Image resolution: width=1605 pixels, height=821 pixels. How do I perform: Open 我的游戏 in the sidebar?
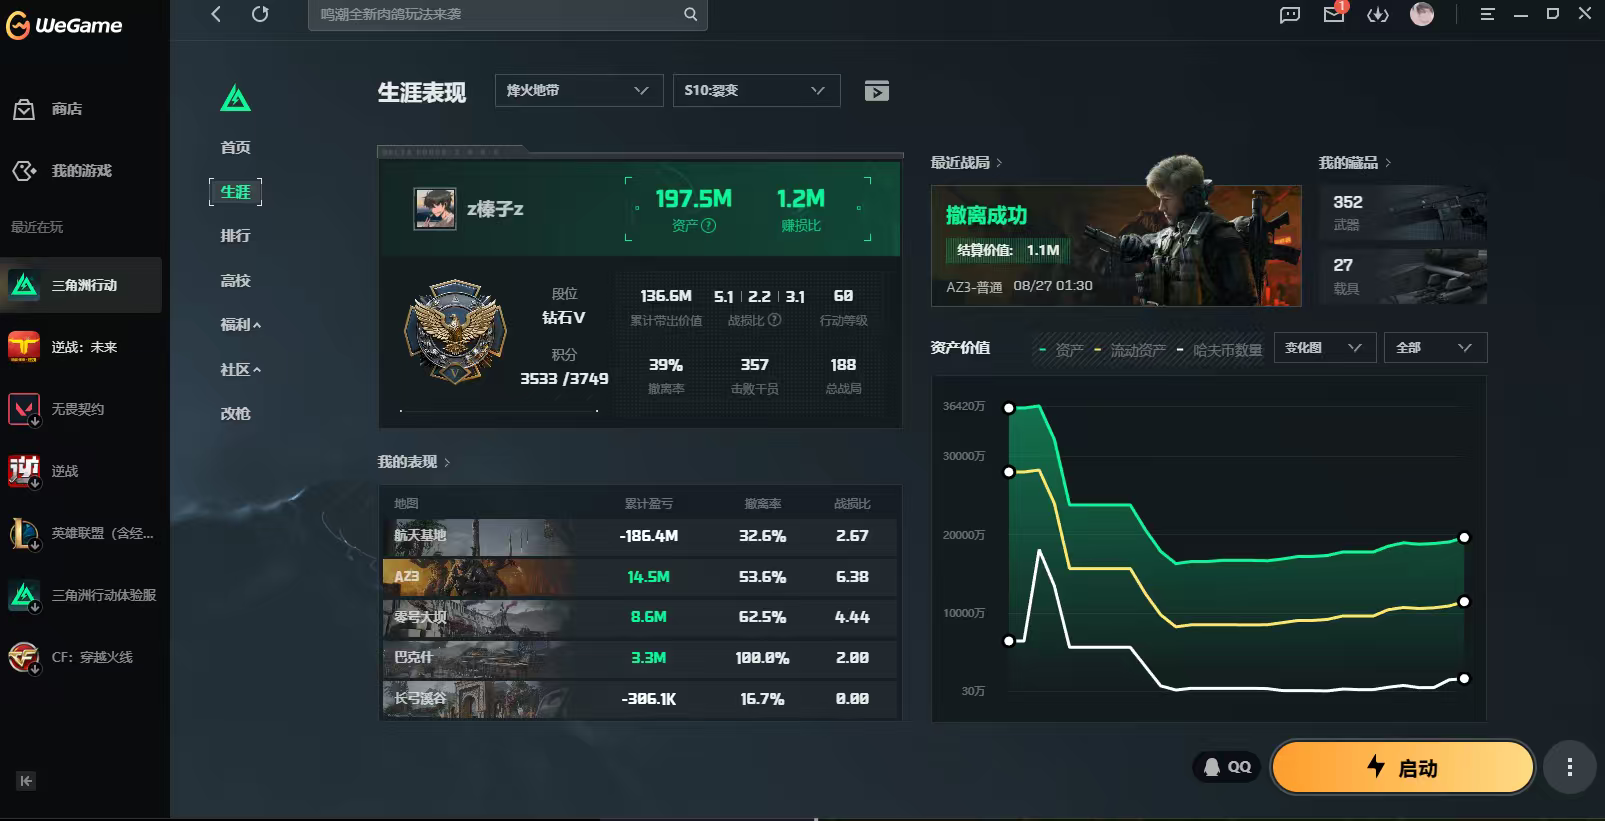62,171
